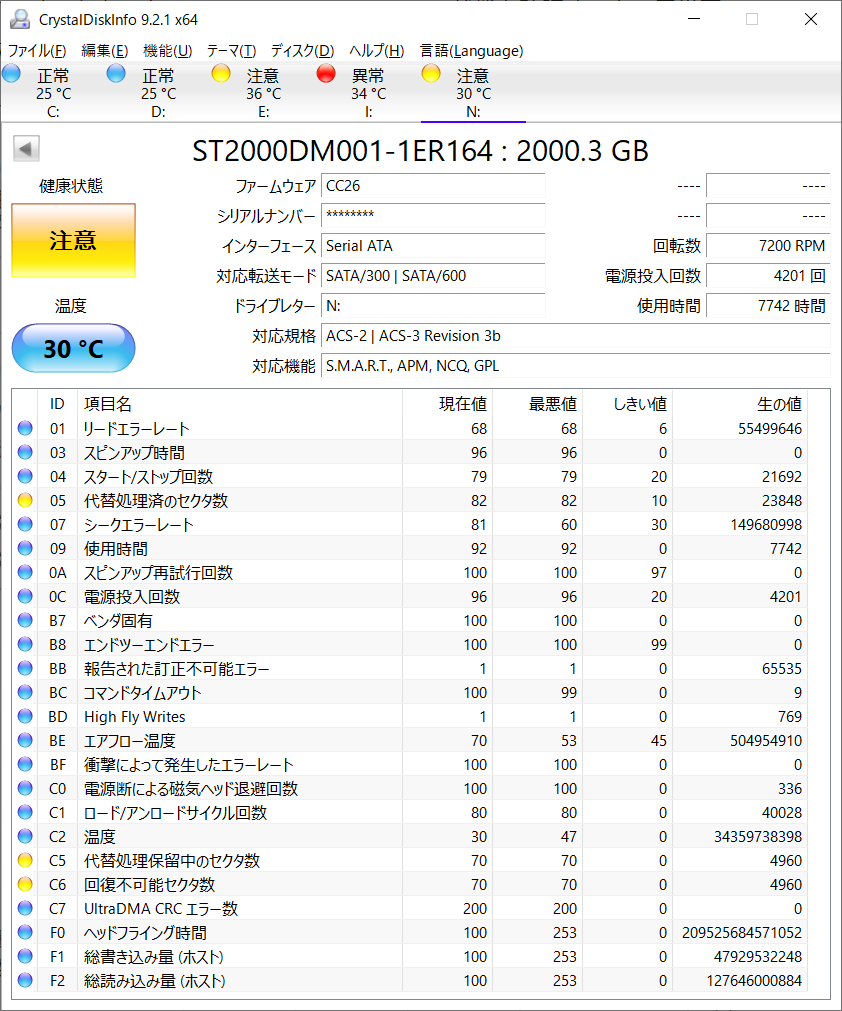The height and width of the screenshot is (1011, 842).
Task: Click the blue status orb for attribute 01
Action: click(x=25, y=429)
